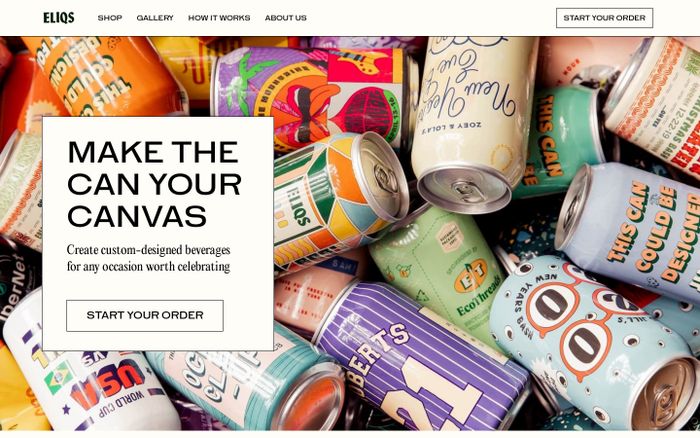700x438 pixels.
Task: Click the custom-designed beverages subtitle text
Action: coord(149,258)
